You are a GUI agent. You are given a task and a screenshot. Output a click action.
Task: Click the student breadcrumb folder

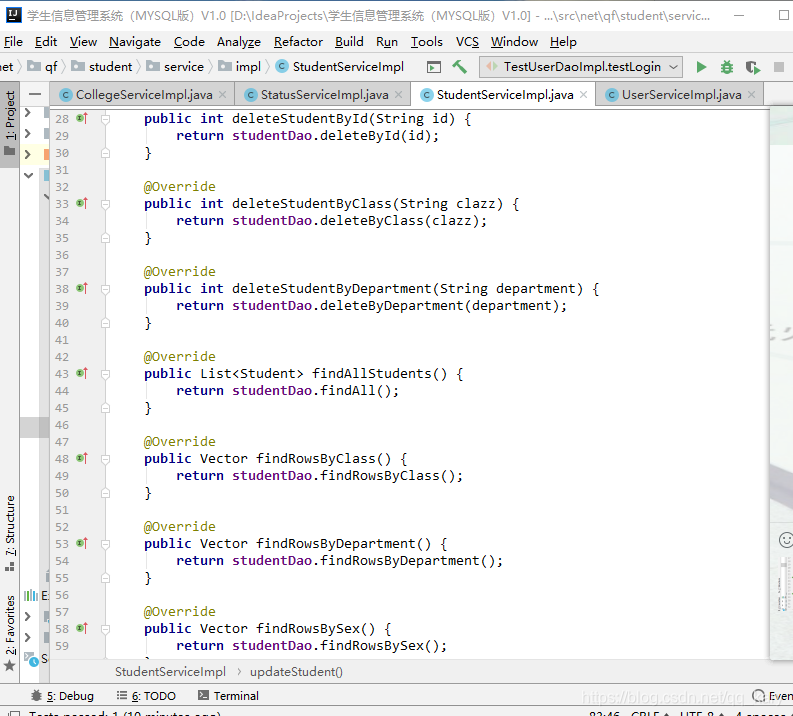(101, 67)
